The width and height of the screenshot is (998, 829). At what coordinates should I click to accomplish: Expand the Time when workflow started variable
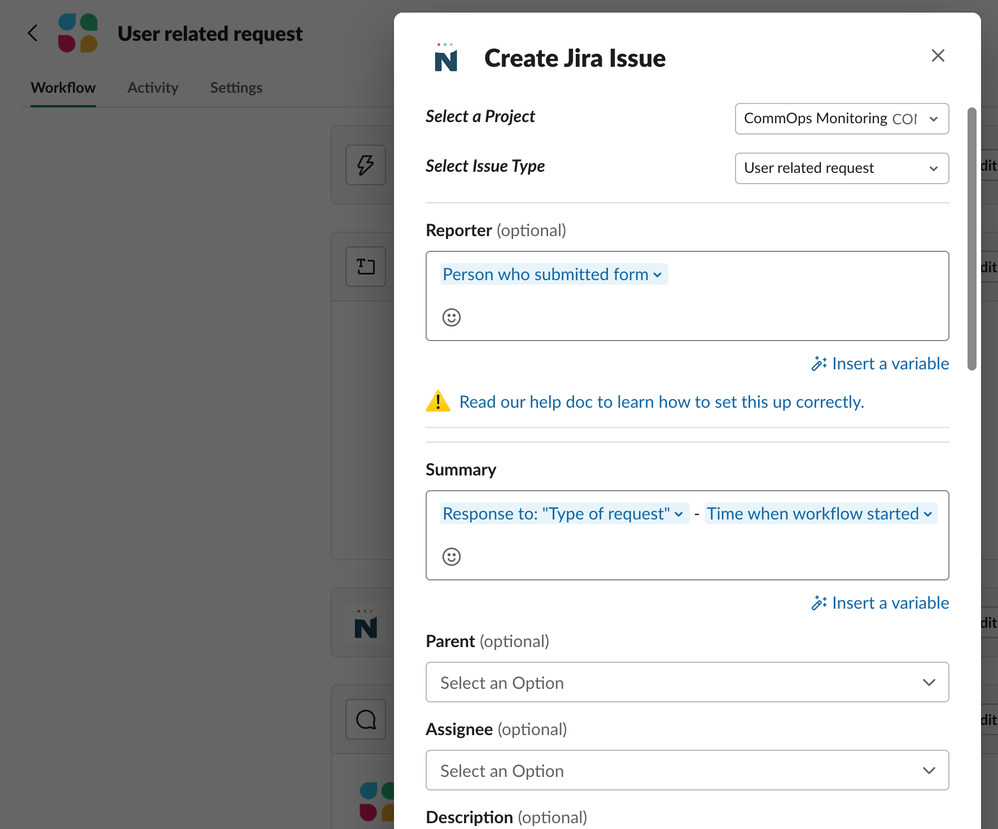(820, 514)
